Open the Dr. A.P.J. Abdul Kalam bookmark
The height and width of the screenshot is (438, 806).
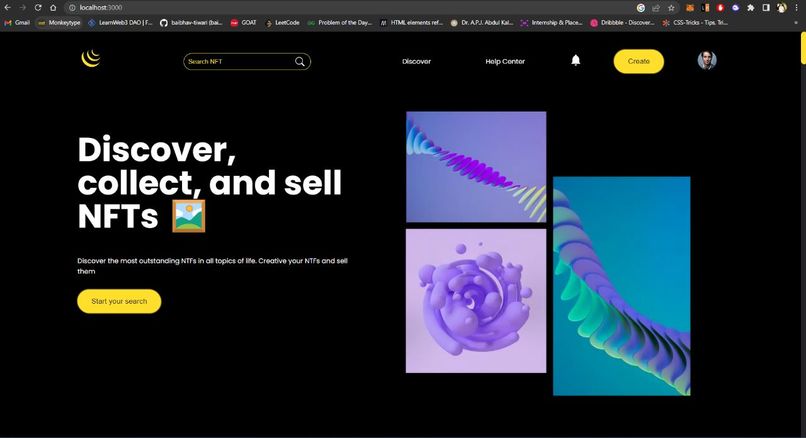pyautogui.click(x=482, y=23)
